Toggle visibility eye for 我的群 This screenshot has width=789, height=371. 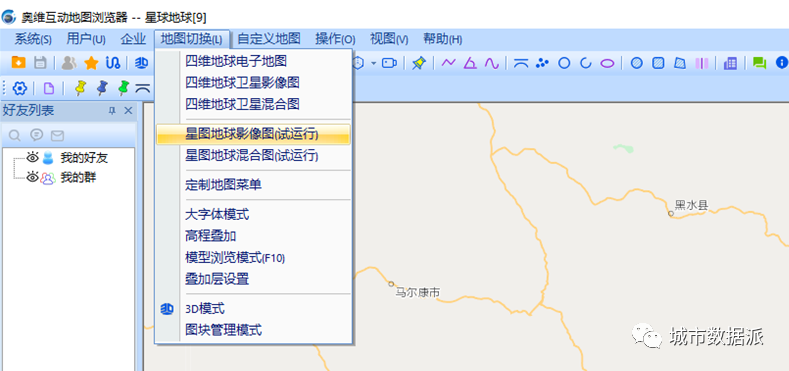click(33, 177)
